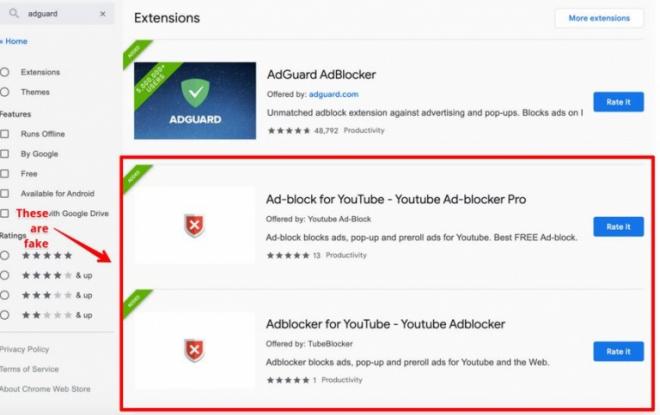Screen dimensions: 660x415
Task: Open the adguard.com link
Action: (333, 94)
